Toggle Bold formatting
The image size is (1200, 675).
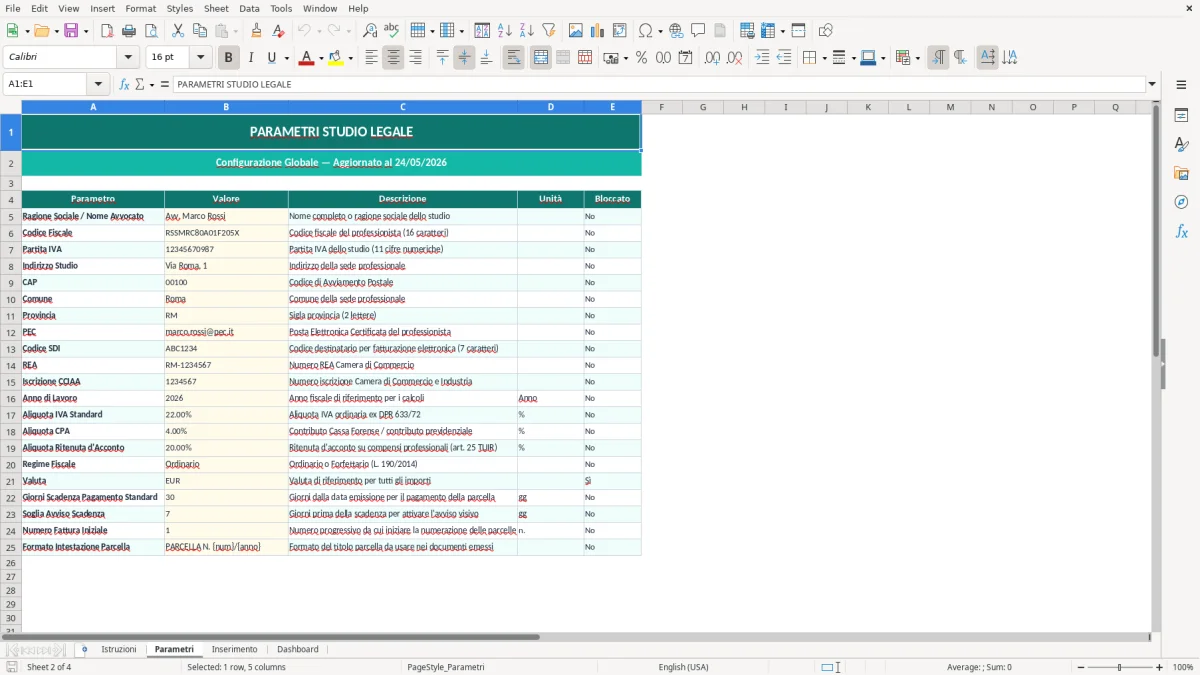click(228, 58)
